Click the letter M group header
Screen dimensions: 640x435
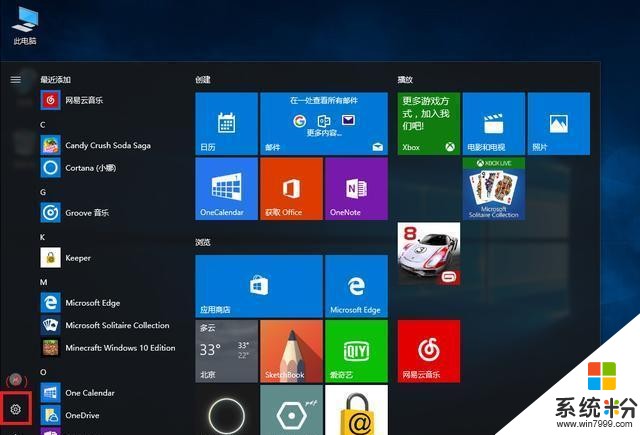coord(43,282)
